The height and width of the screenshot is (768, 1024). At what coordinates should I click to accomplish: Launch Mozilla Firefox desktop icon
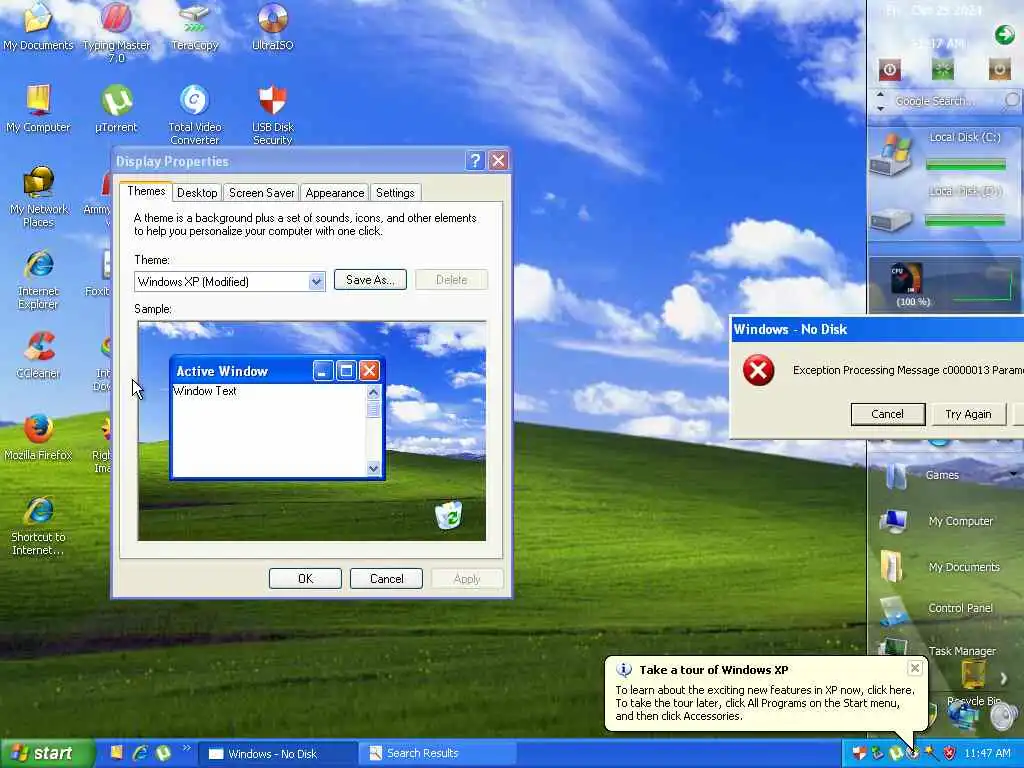38,438
